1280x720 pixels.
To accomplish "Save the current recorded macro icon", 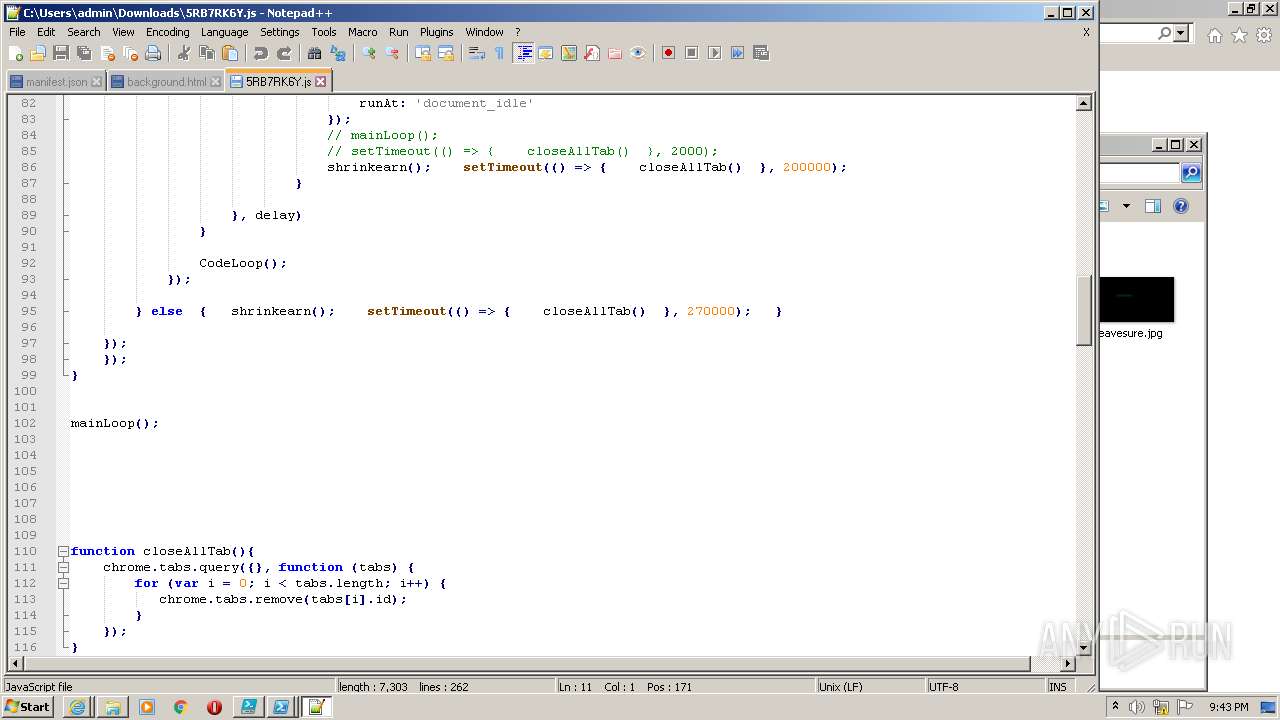I will coord(761,53).
